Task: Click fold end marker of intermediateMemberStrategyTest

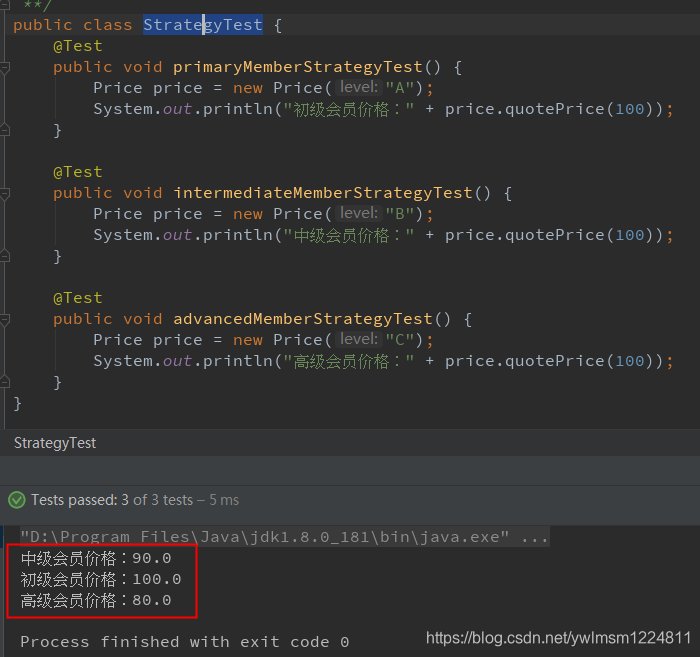Action: coord(5,256)
